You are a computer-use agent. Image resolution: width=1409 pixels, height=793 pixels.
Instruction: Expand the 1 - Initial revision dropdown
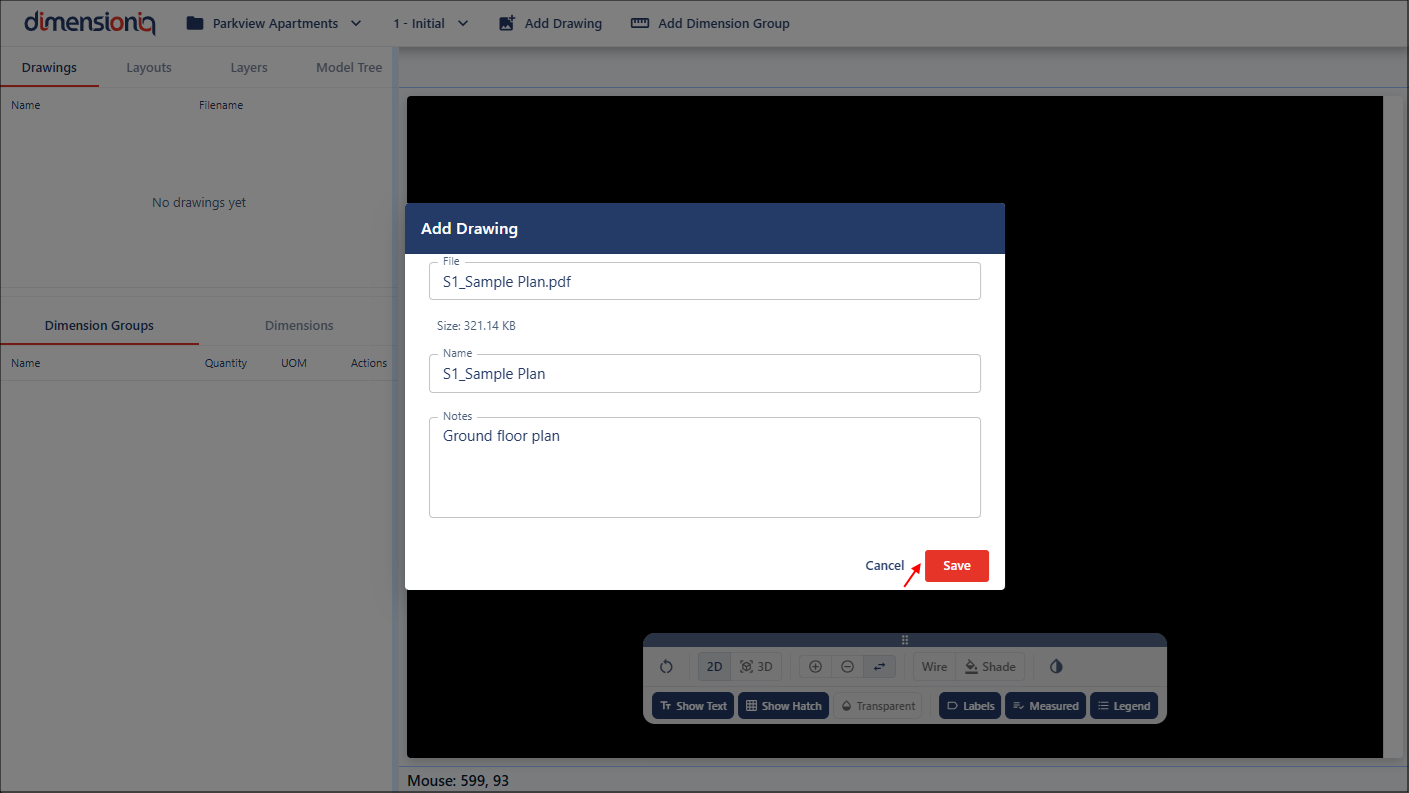431,23
